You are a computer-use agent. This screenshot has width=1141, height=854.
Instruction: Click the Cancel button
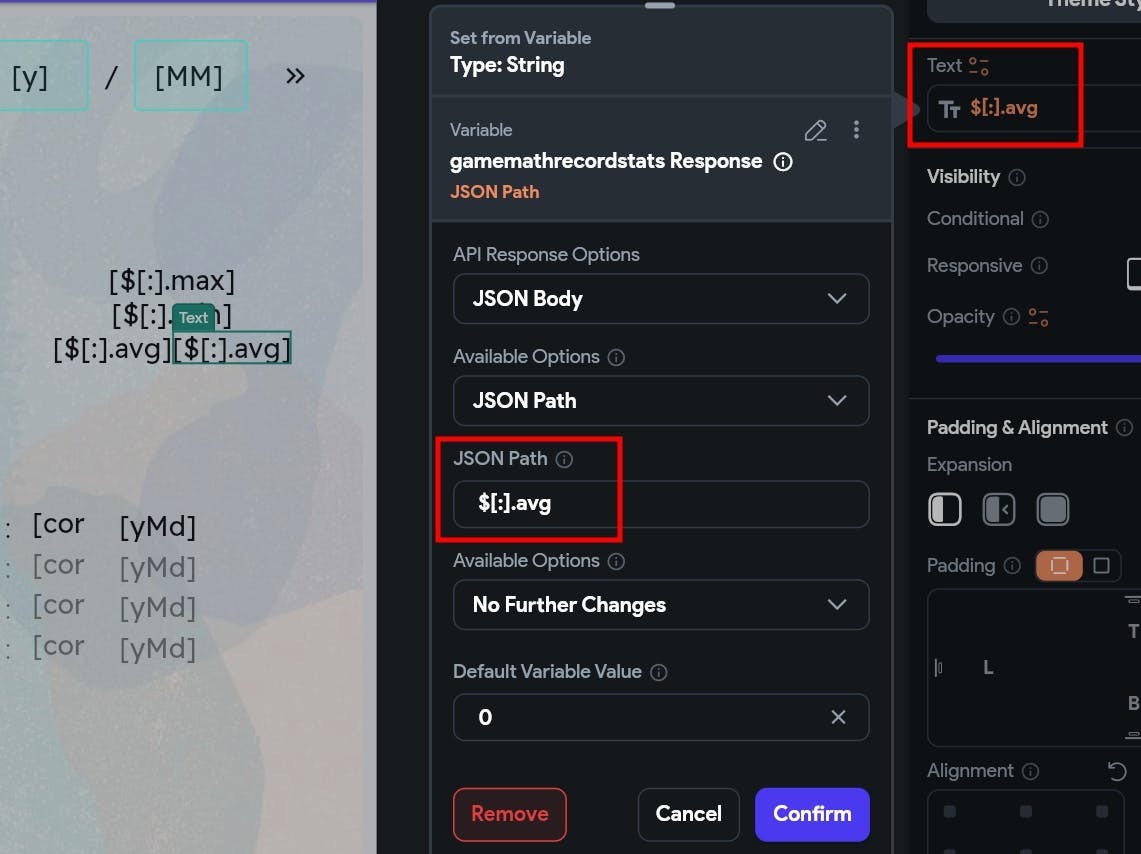tap(688, 814)
